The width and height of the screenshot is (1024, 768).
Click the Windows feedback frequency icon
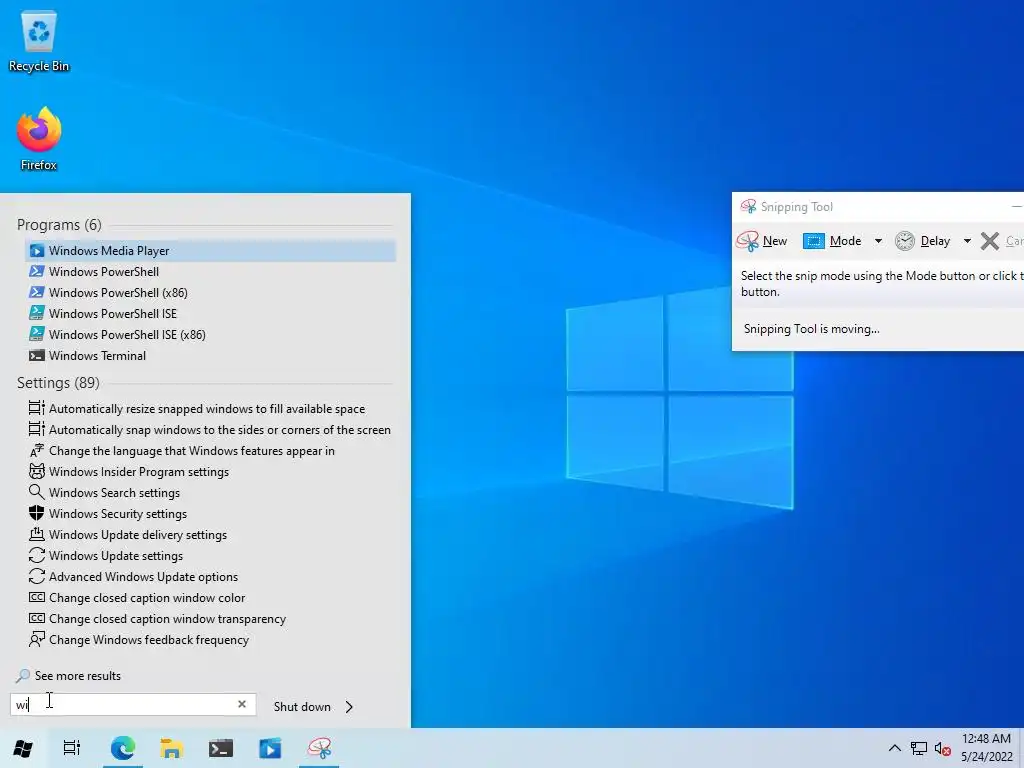37,639
